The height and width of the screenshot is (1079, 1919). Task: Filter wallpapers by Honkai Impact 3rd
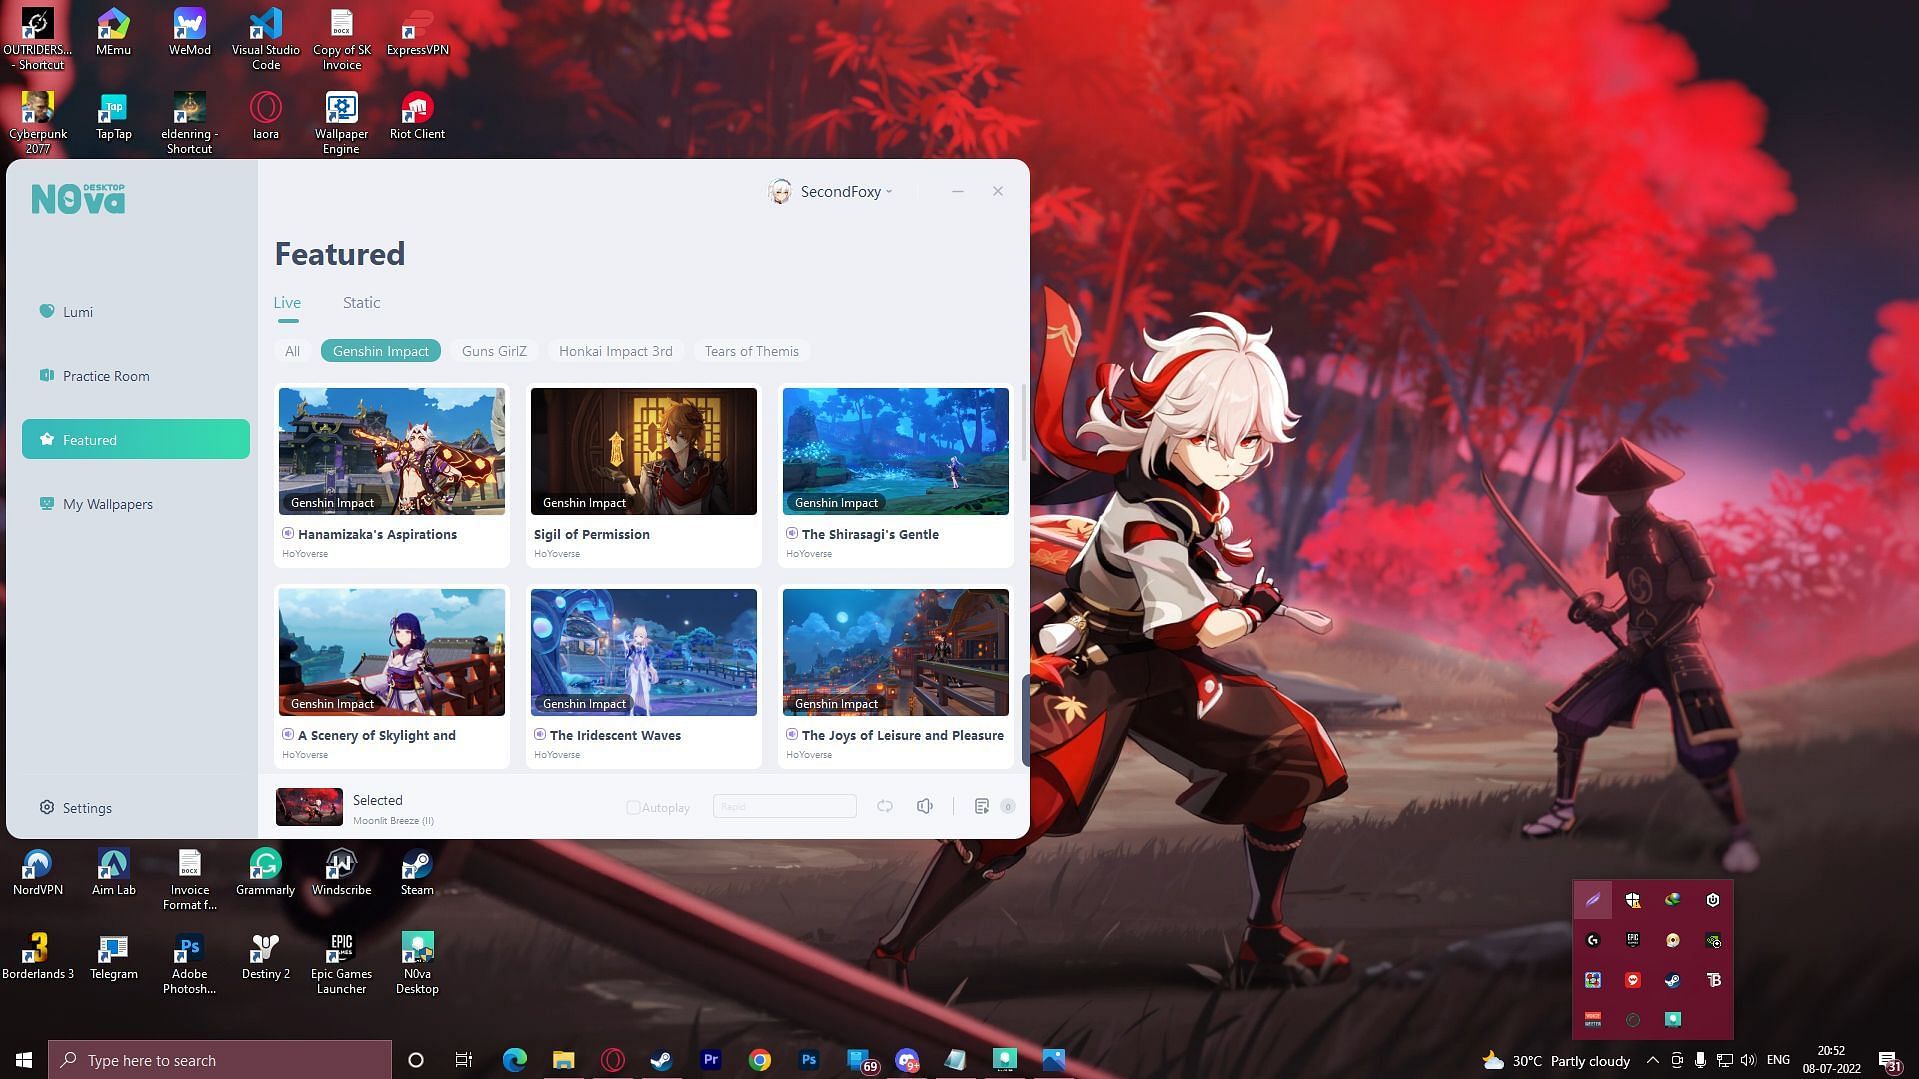click(x=615, y=351)
